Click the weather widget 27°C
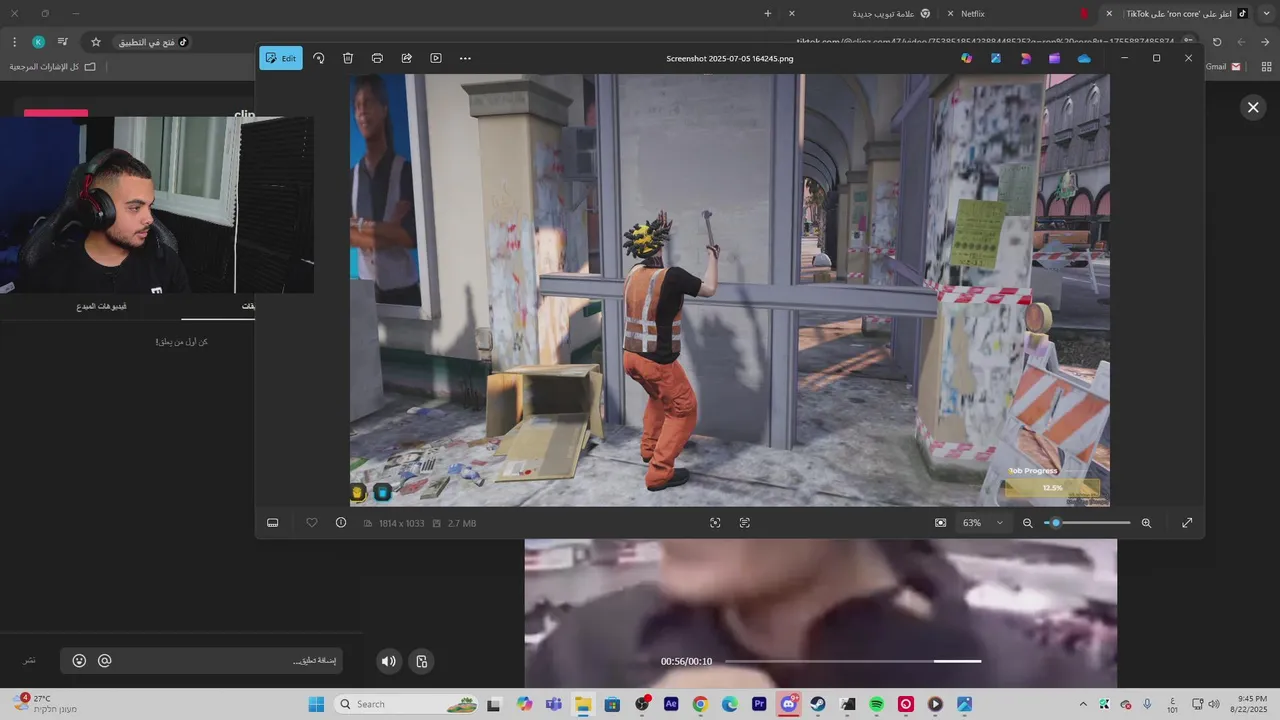Screen dimensions: 1280x720 [x=45, y=704]
